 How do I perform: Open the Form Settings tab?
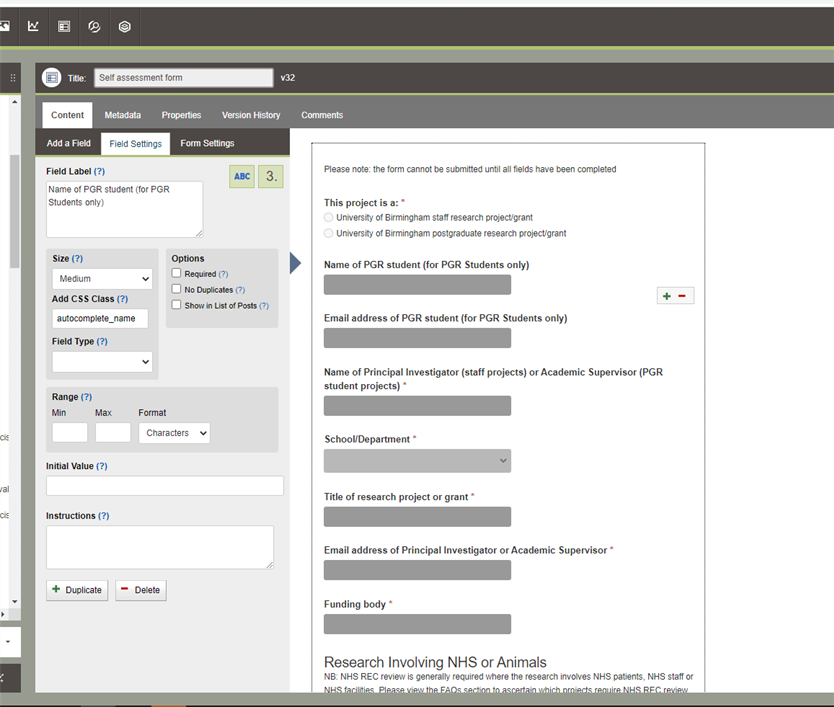pos(207,143)
